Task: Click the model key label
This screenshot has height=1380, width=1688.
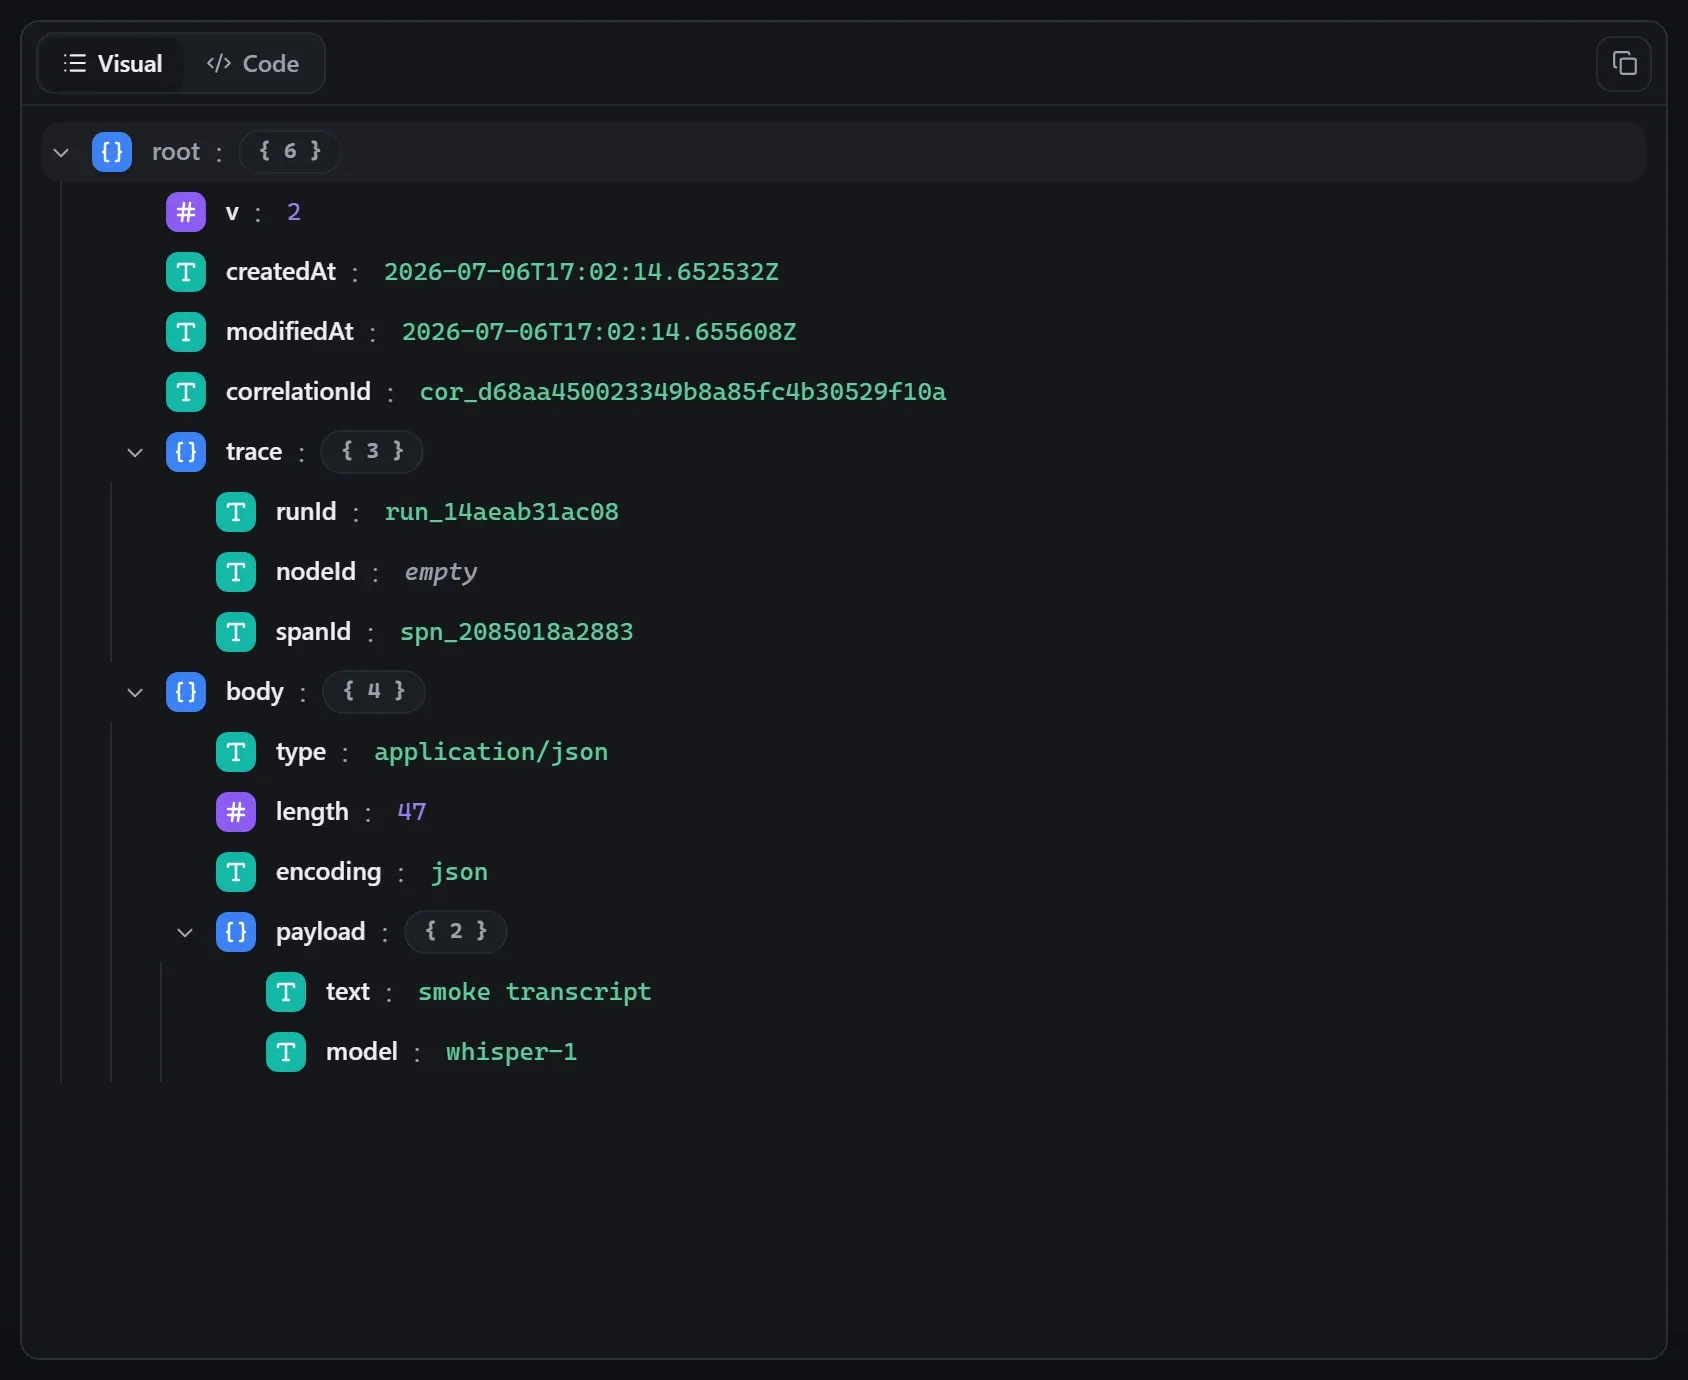Action: tap(362, 1052)
